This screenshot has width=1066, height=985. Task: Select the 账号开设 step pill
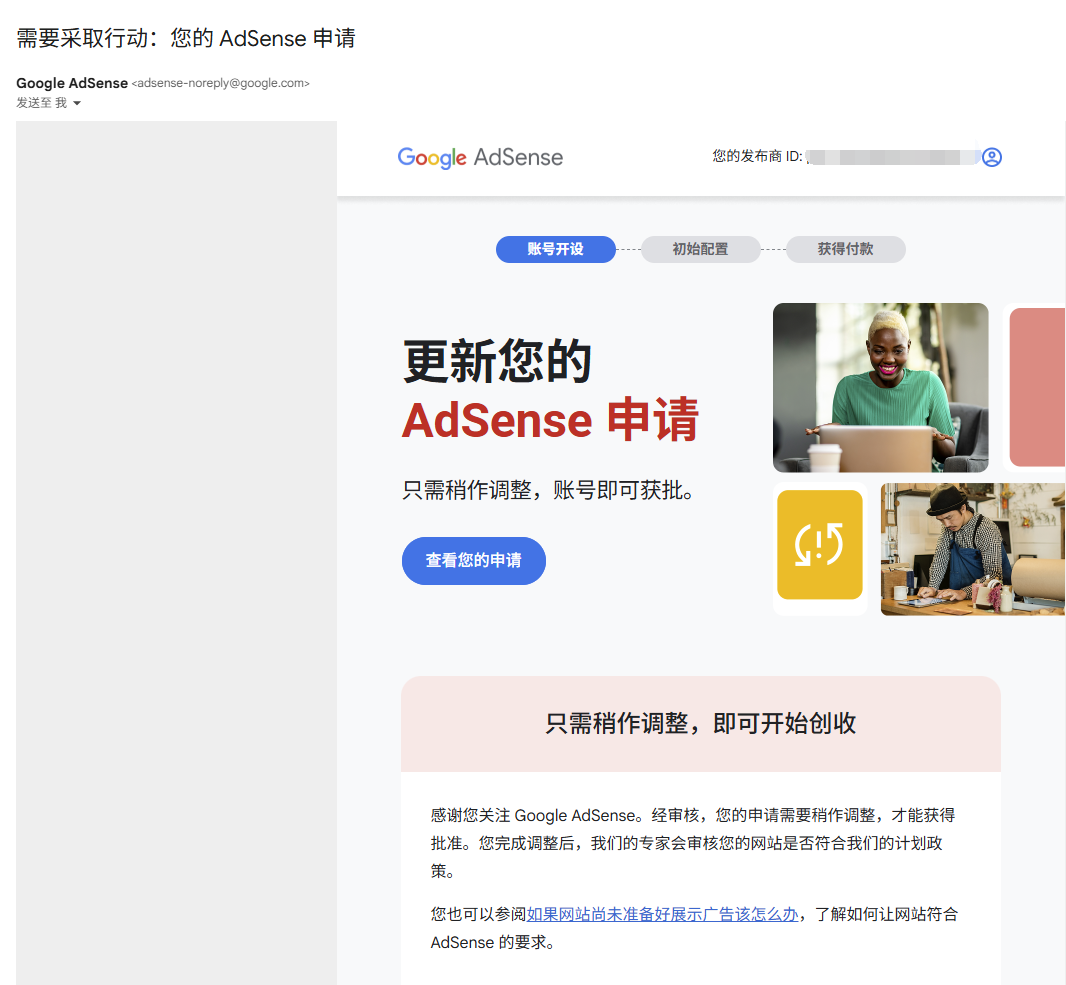[x=555, y=249]
